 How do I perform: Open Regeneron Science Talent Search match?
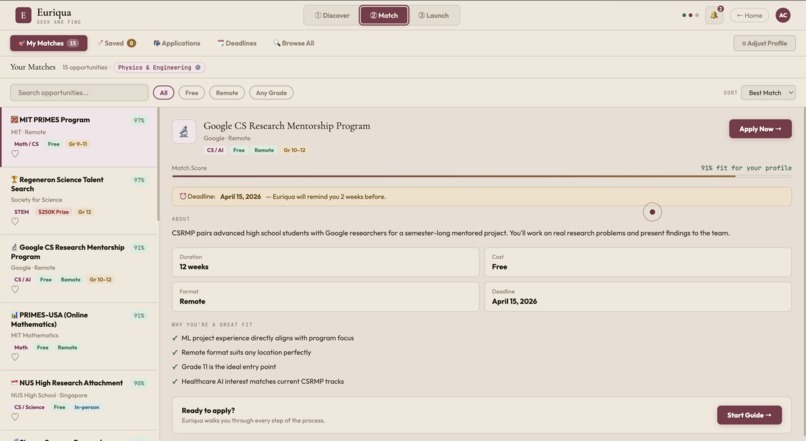79,201
